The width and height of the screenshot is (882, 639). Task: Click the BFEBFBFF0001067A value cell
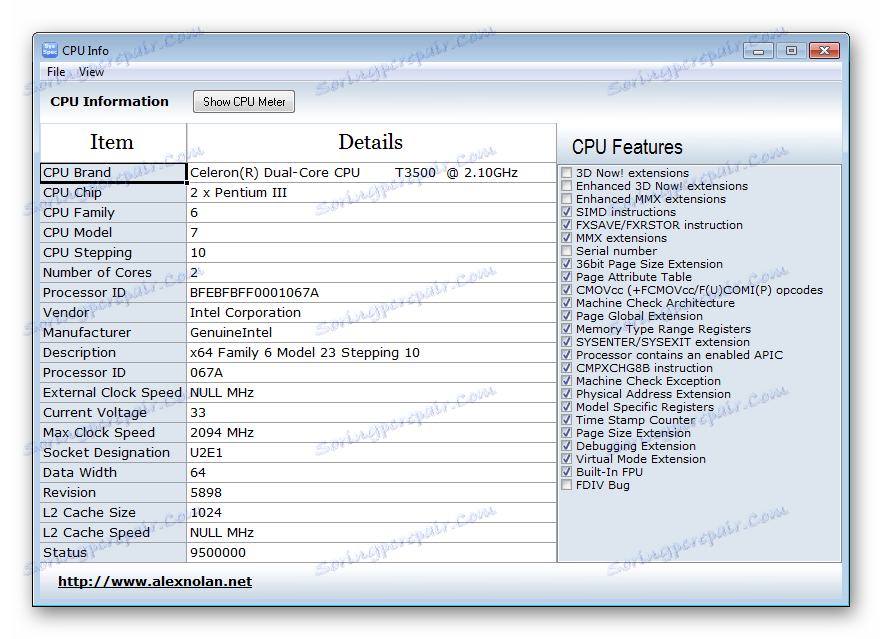(371, 292)
